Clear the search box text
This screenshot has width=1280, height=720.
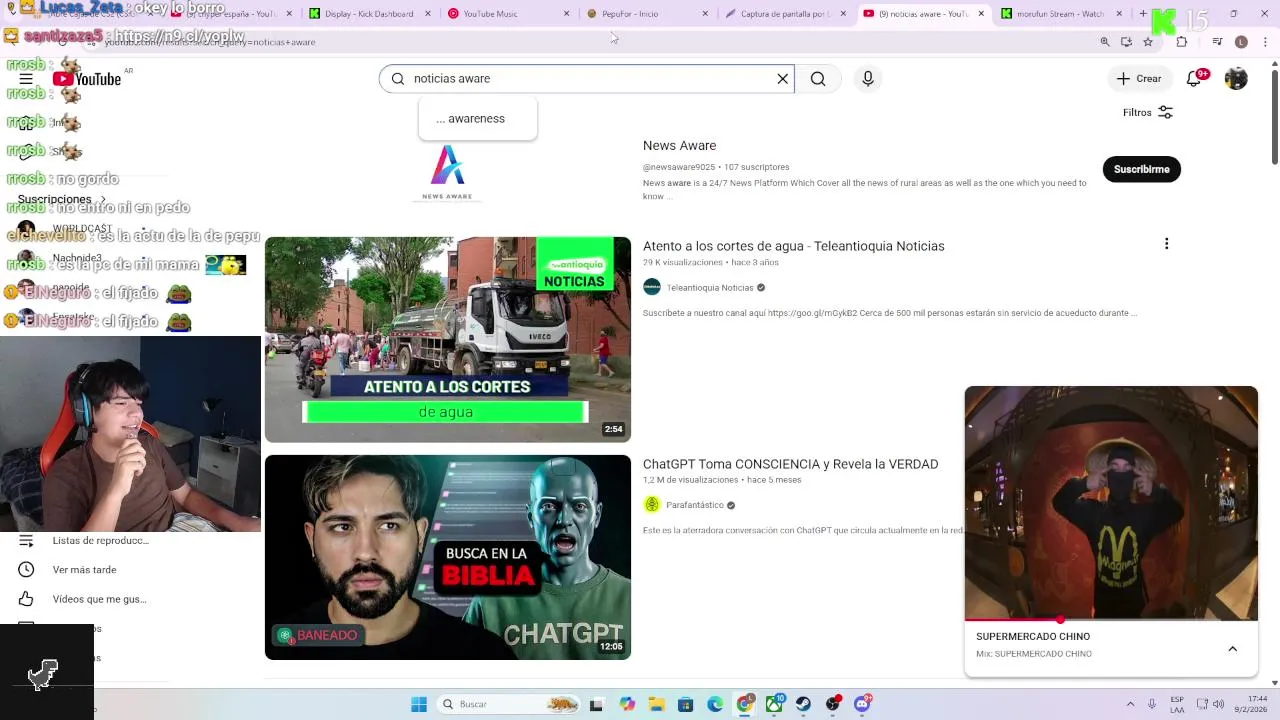783,79
